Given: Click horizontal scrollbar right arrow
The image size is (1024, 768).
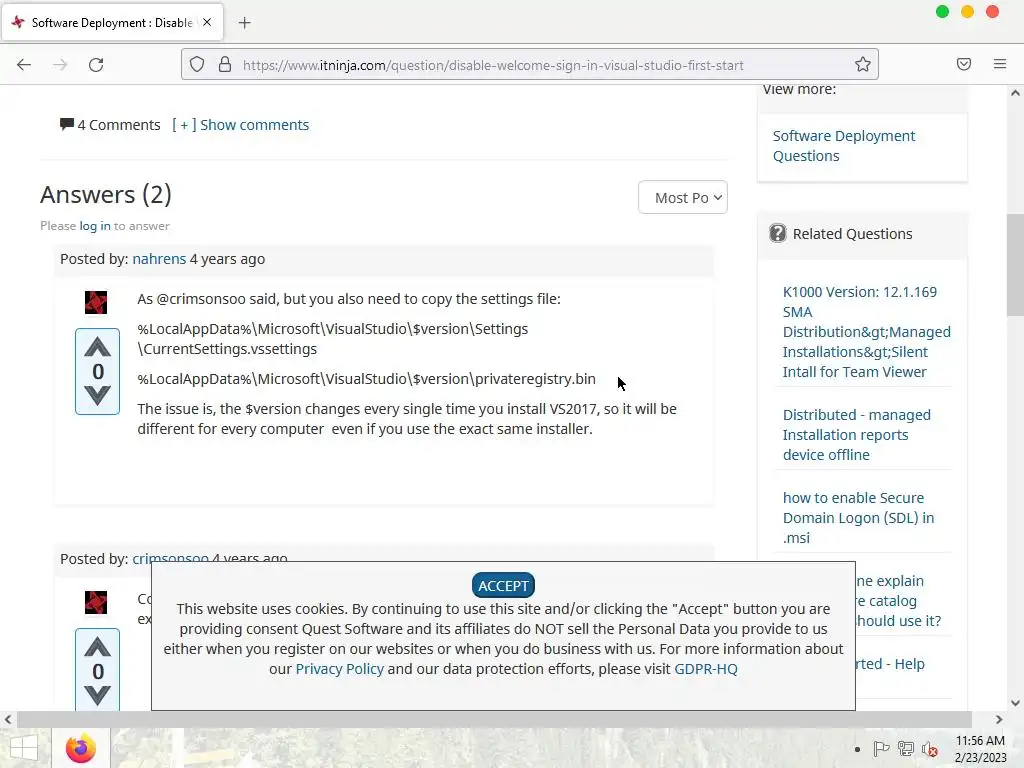Looking at the screenshot, I should pos(999,720).
